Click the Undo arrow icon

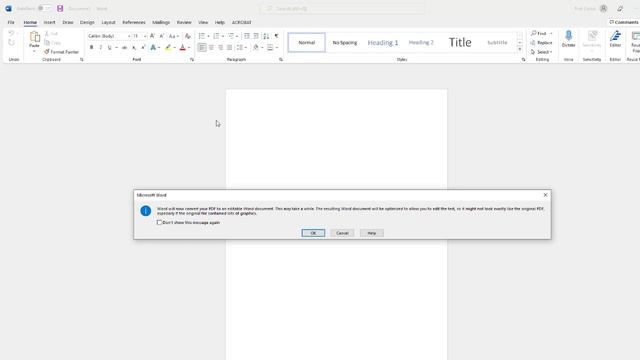[x=11, y=33]
